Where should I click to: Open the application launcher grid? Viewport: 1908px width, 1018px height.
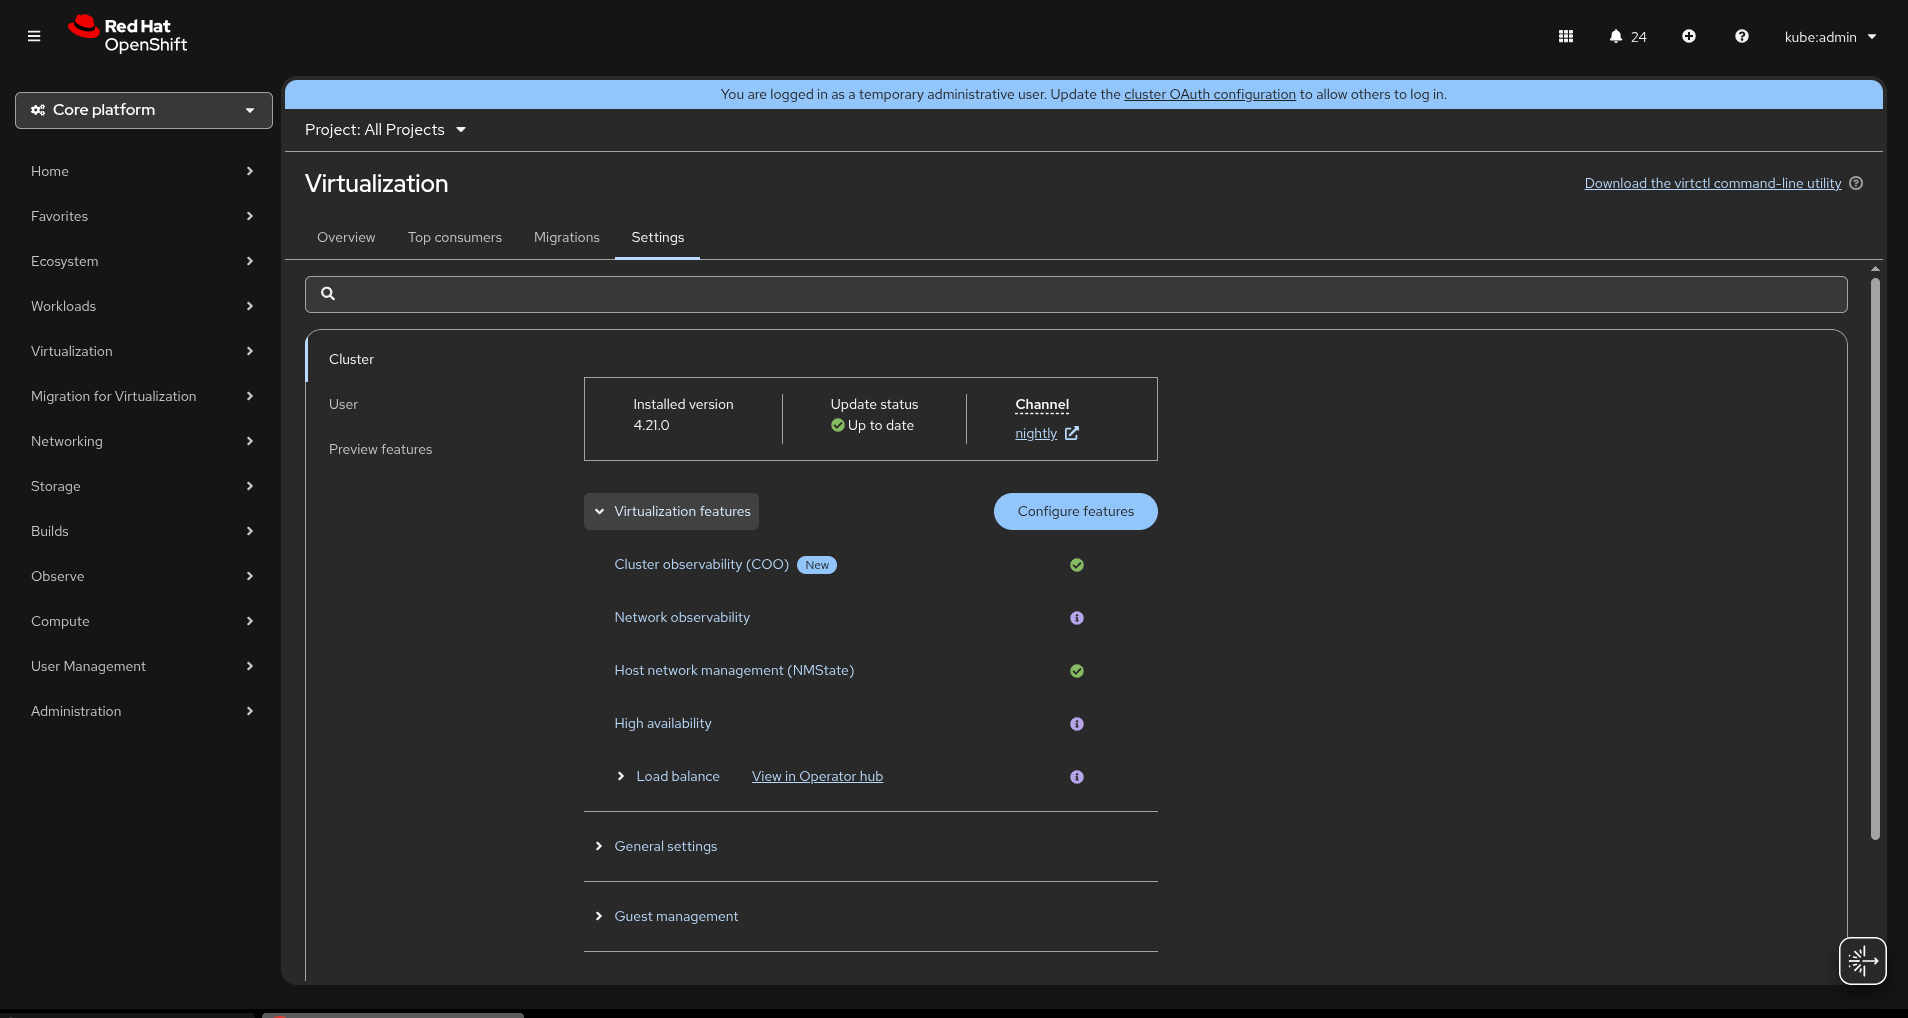[1566, 36]
